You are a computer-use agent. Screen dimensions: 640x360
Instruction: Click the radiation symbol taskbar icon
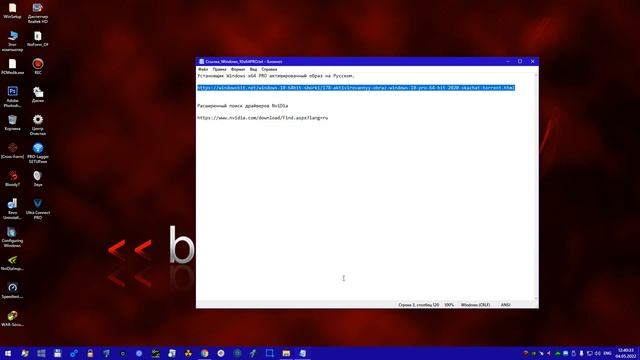point(188,353)
